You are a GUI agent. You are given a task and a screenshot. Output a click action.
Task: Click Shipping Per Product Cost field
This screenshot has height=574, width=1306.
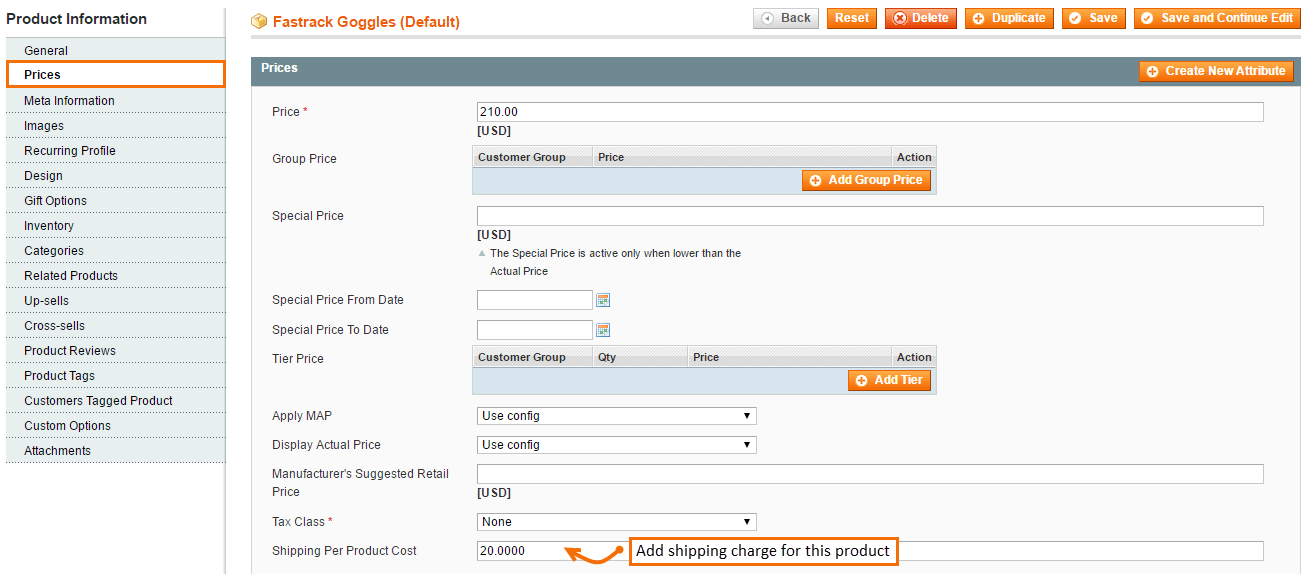[x=870, y=551]
